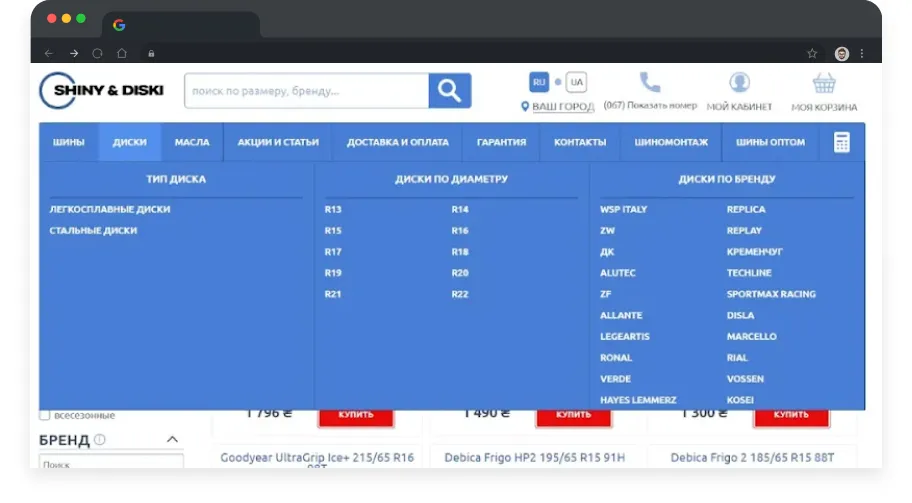
Task: Open MARCELLO brand link
Action: click(x=751, y=337)
